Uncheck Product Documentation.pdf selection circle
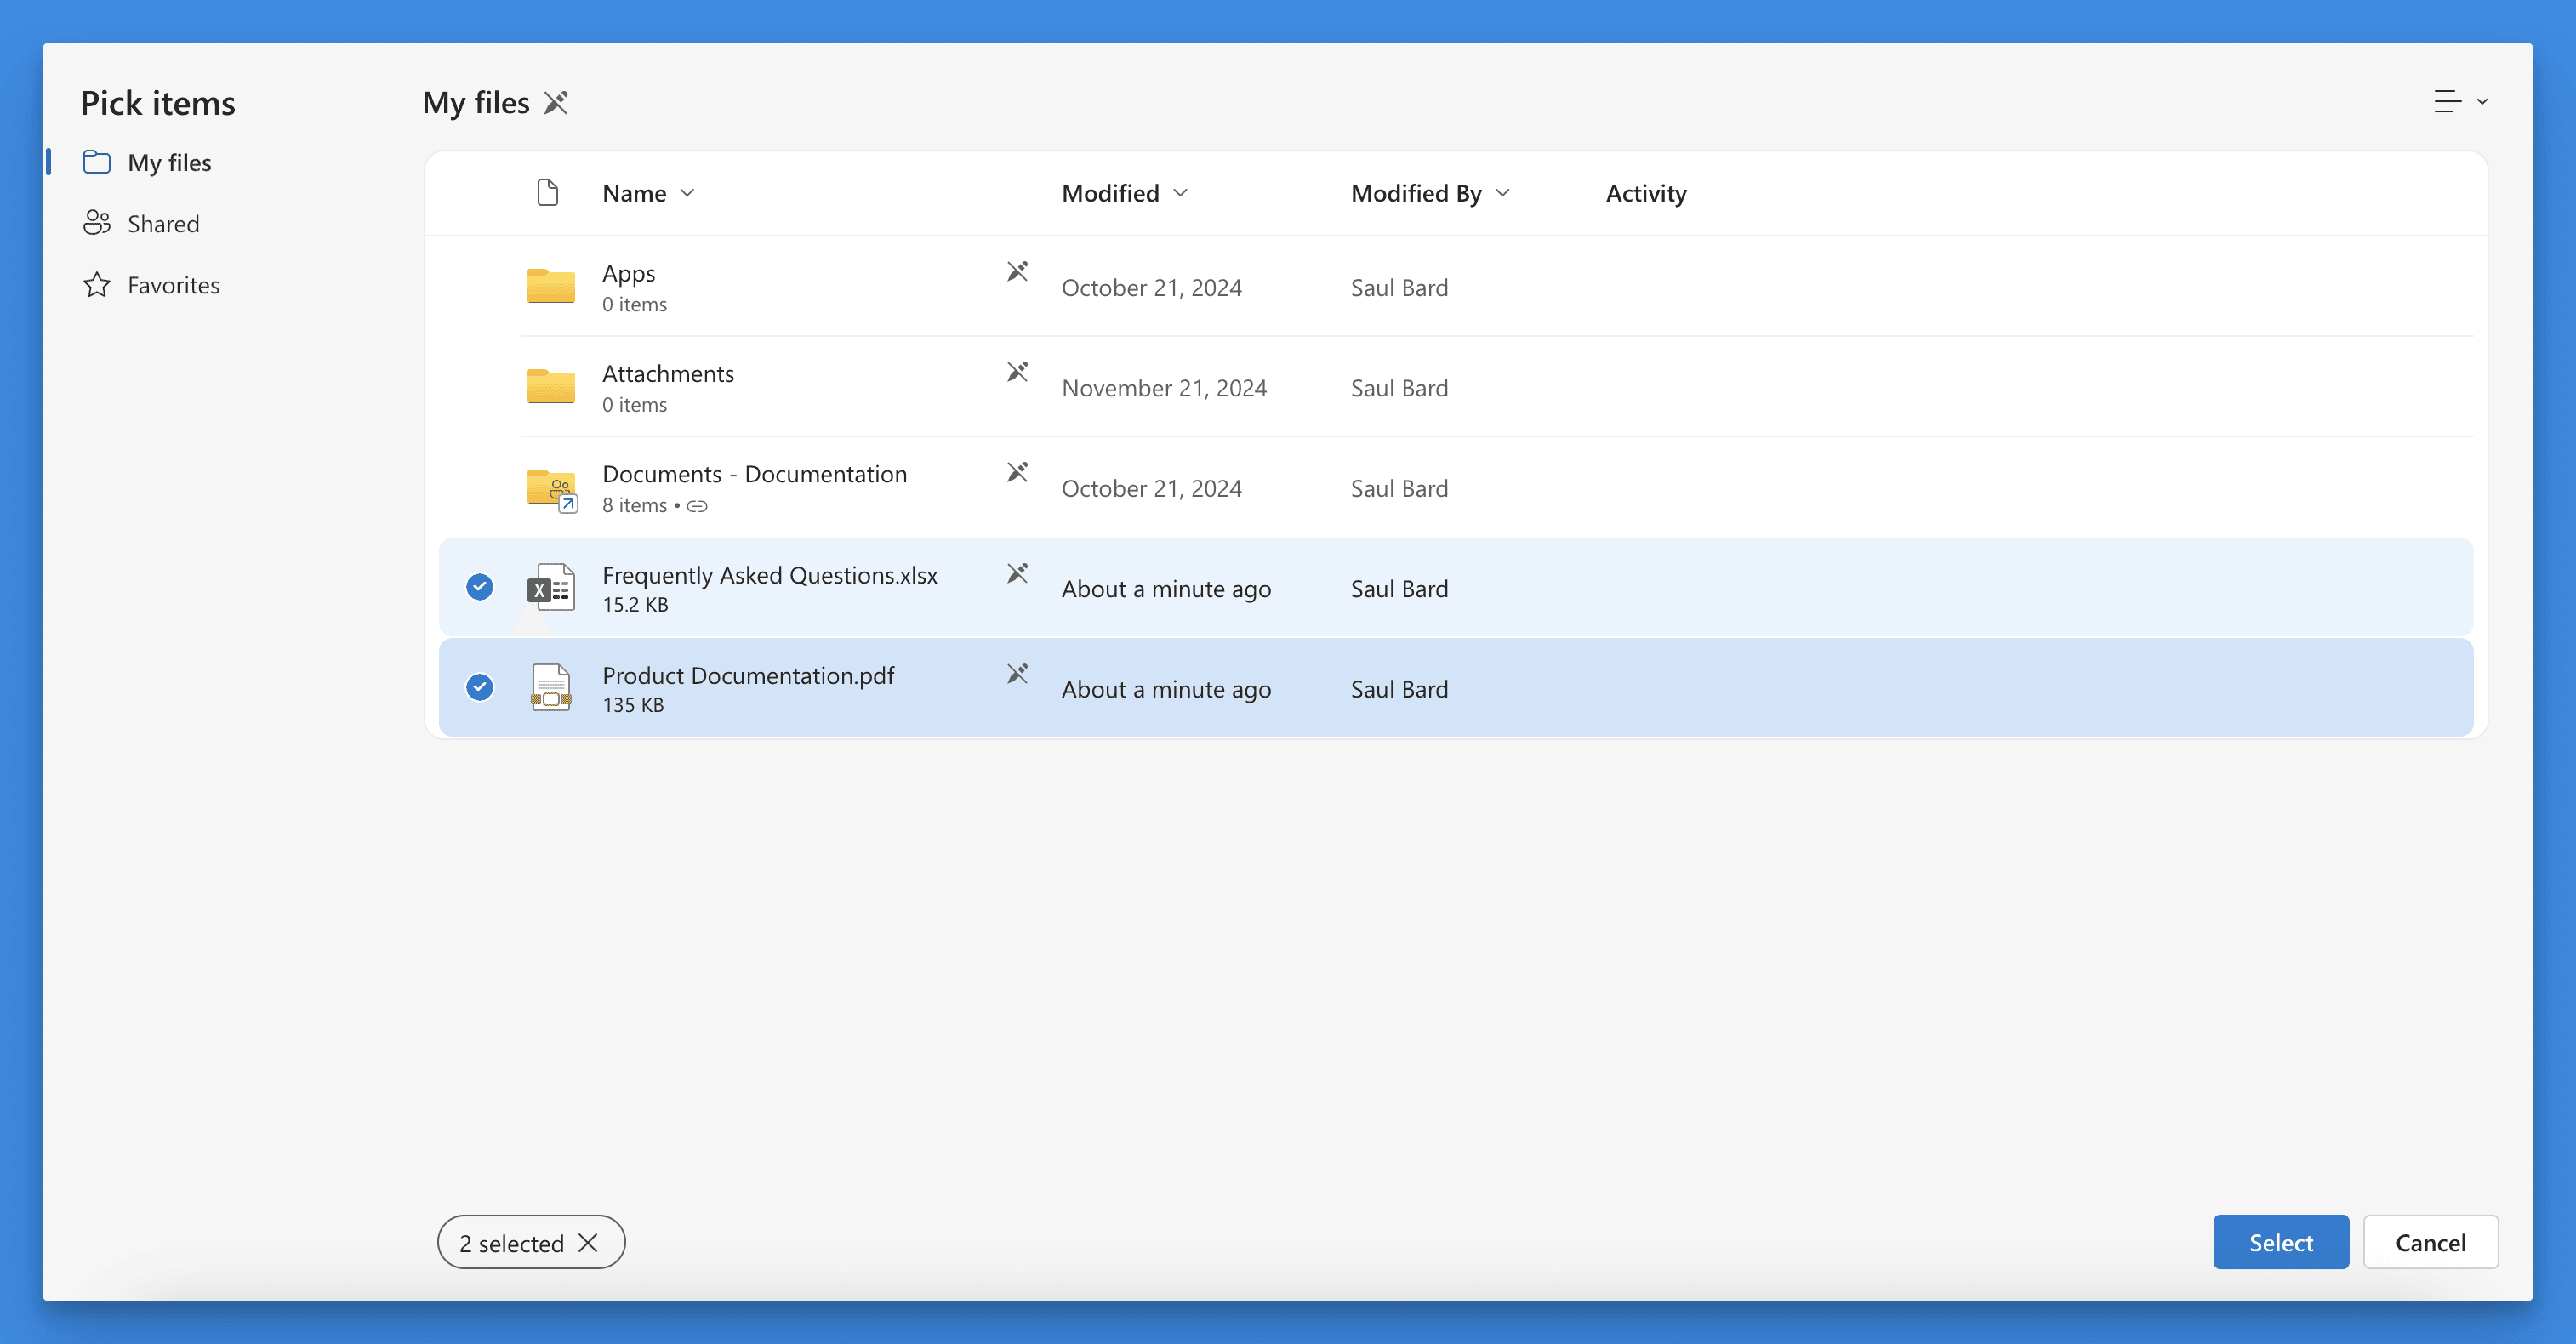Screen dimensions: 2576x1344 pos(480,687)
